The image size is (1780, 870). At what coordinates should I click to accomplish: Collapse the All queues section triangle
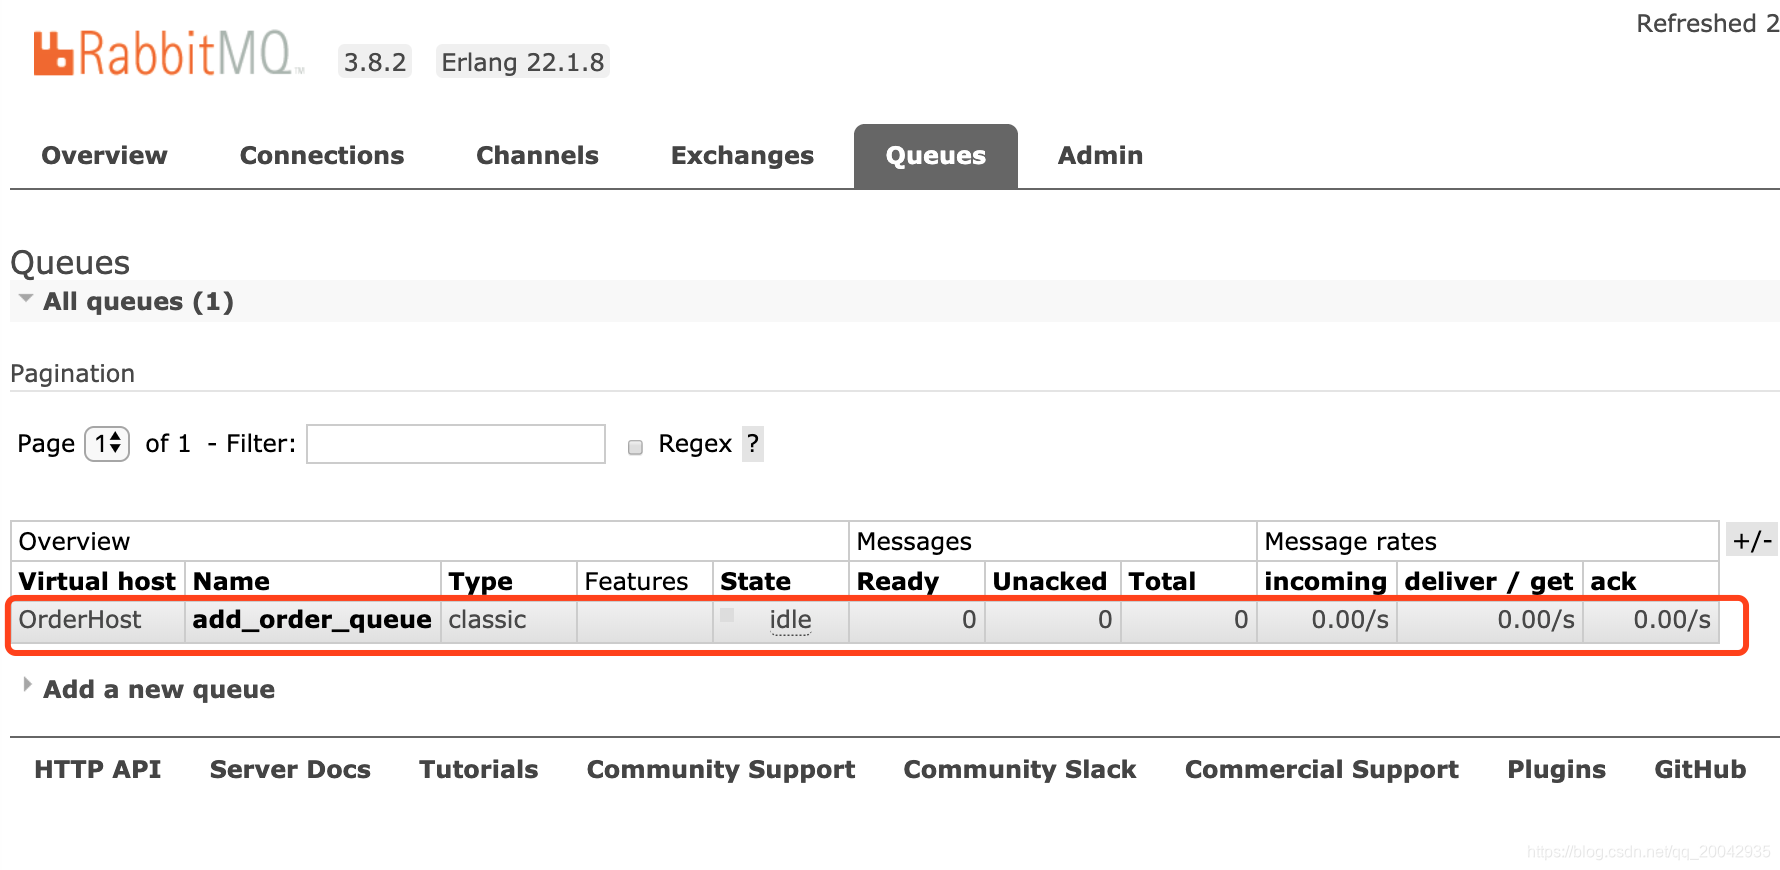click(x=26, y=299)
